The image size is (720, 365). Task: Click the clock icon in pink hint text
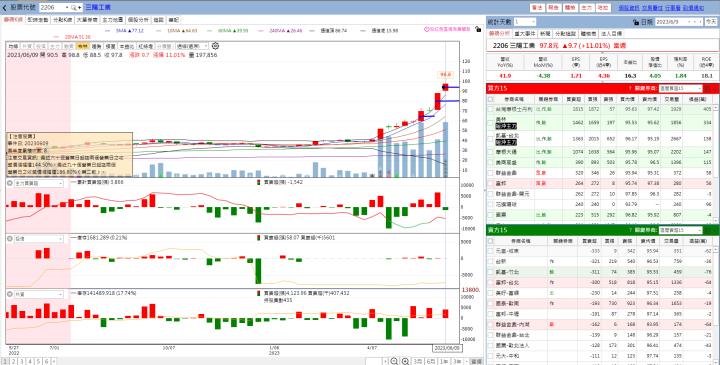[426, 29]
